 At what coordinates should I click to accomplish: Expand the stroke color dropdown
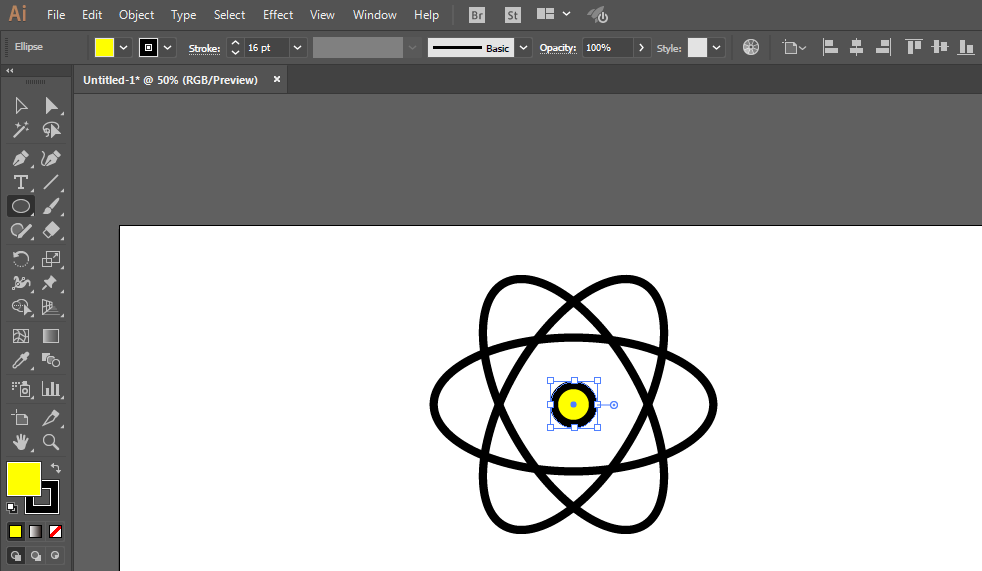click(167, 48)
